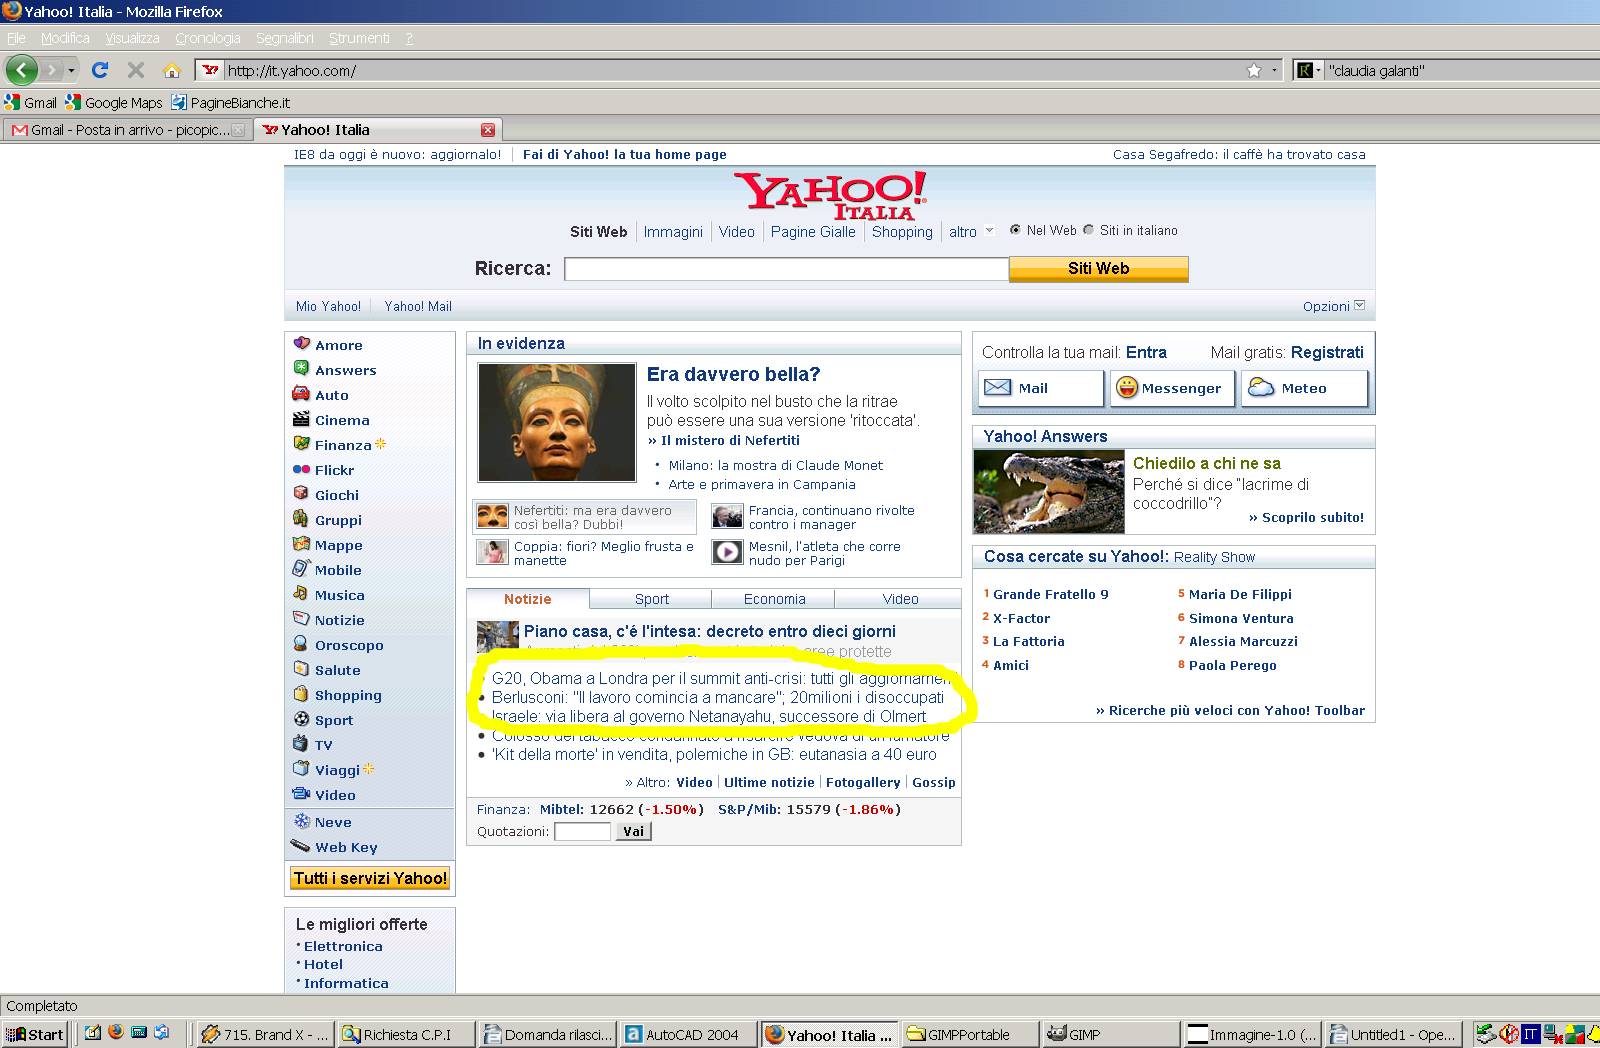Open Mail via the envelope icon

pyautogui.click(x=998, y=388)
